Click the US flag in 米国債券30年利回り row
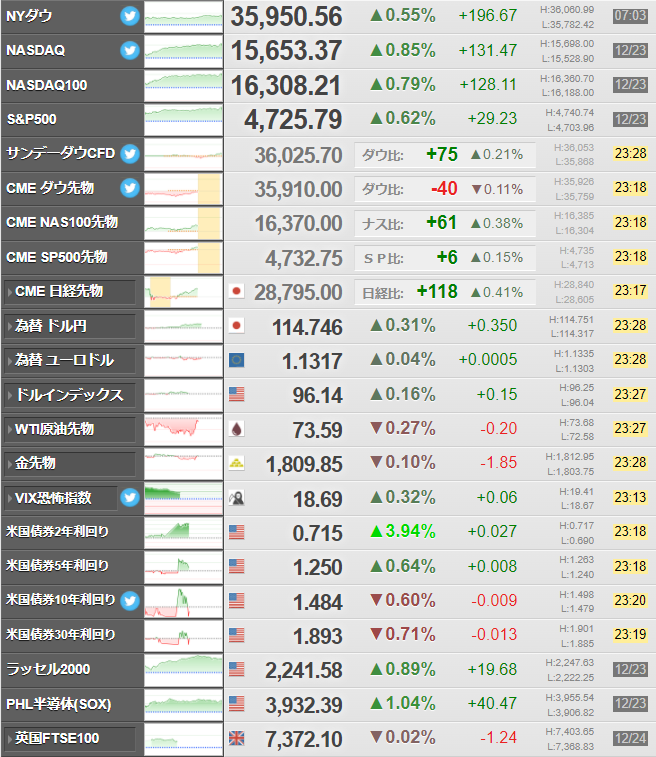Viewport: 656px width, 757px height. point(237,635)
